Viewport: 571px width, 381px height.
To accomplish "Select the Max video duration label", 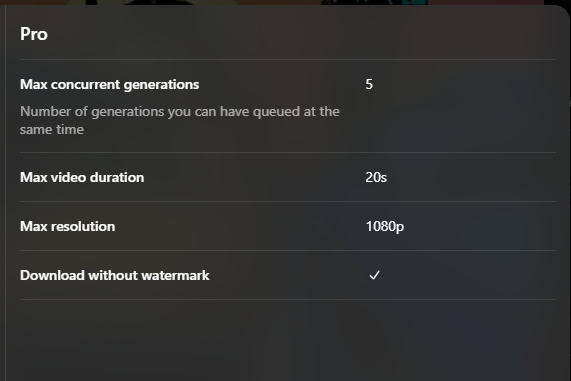I will [x=82, y=177].
